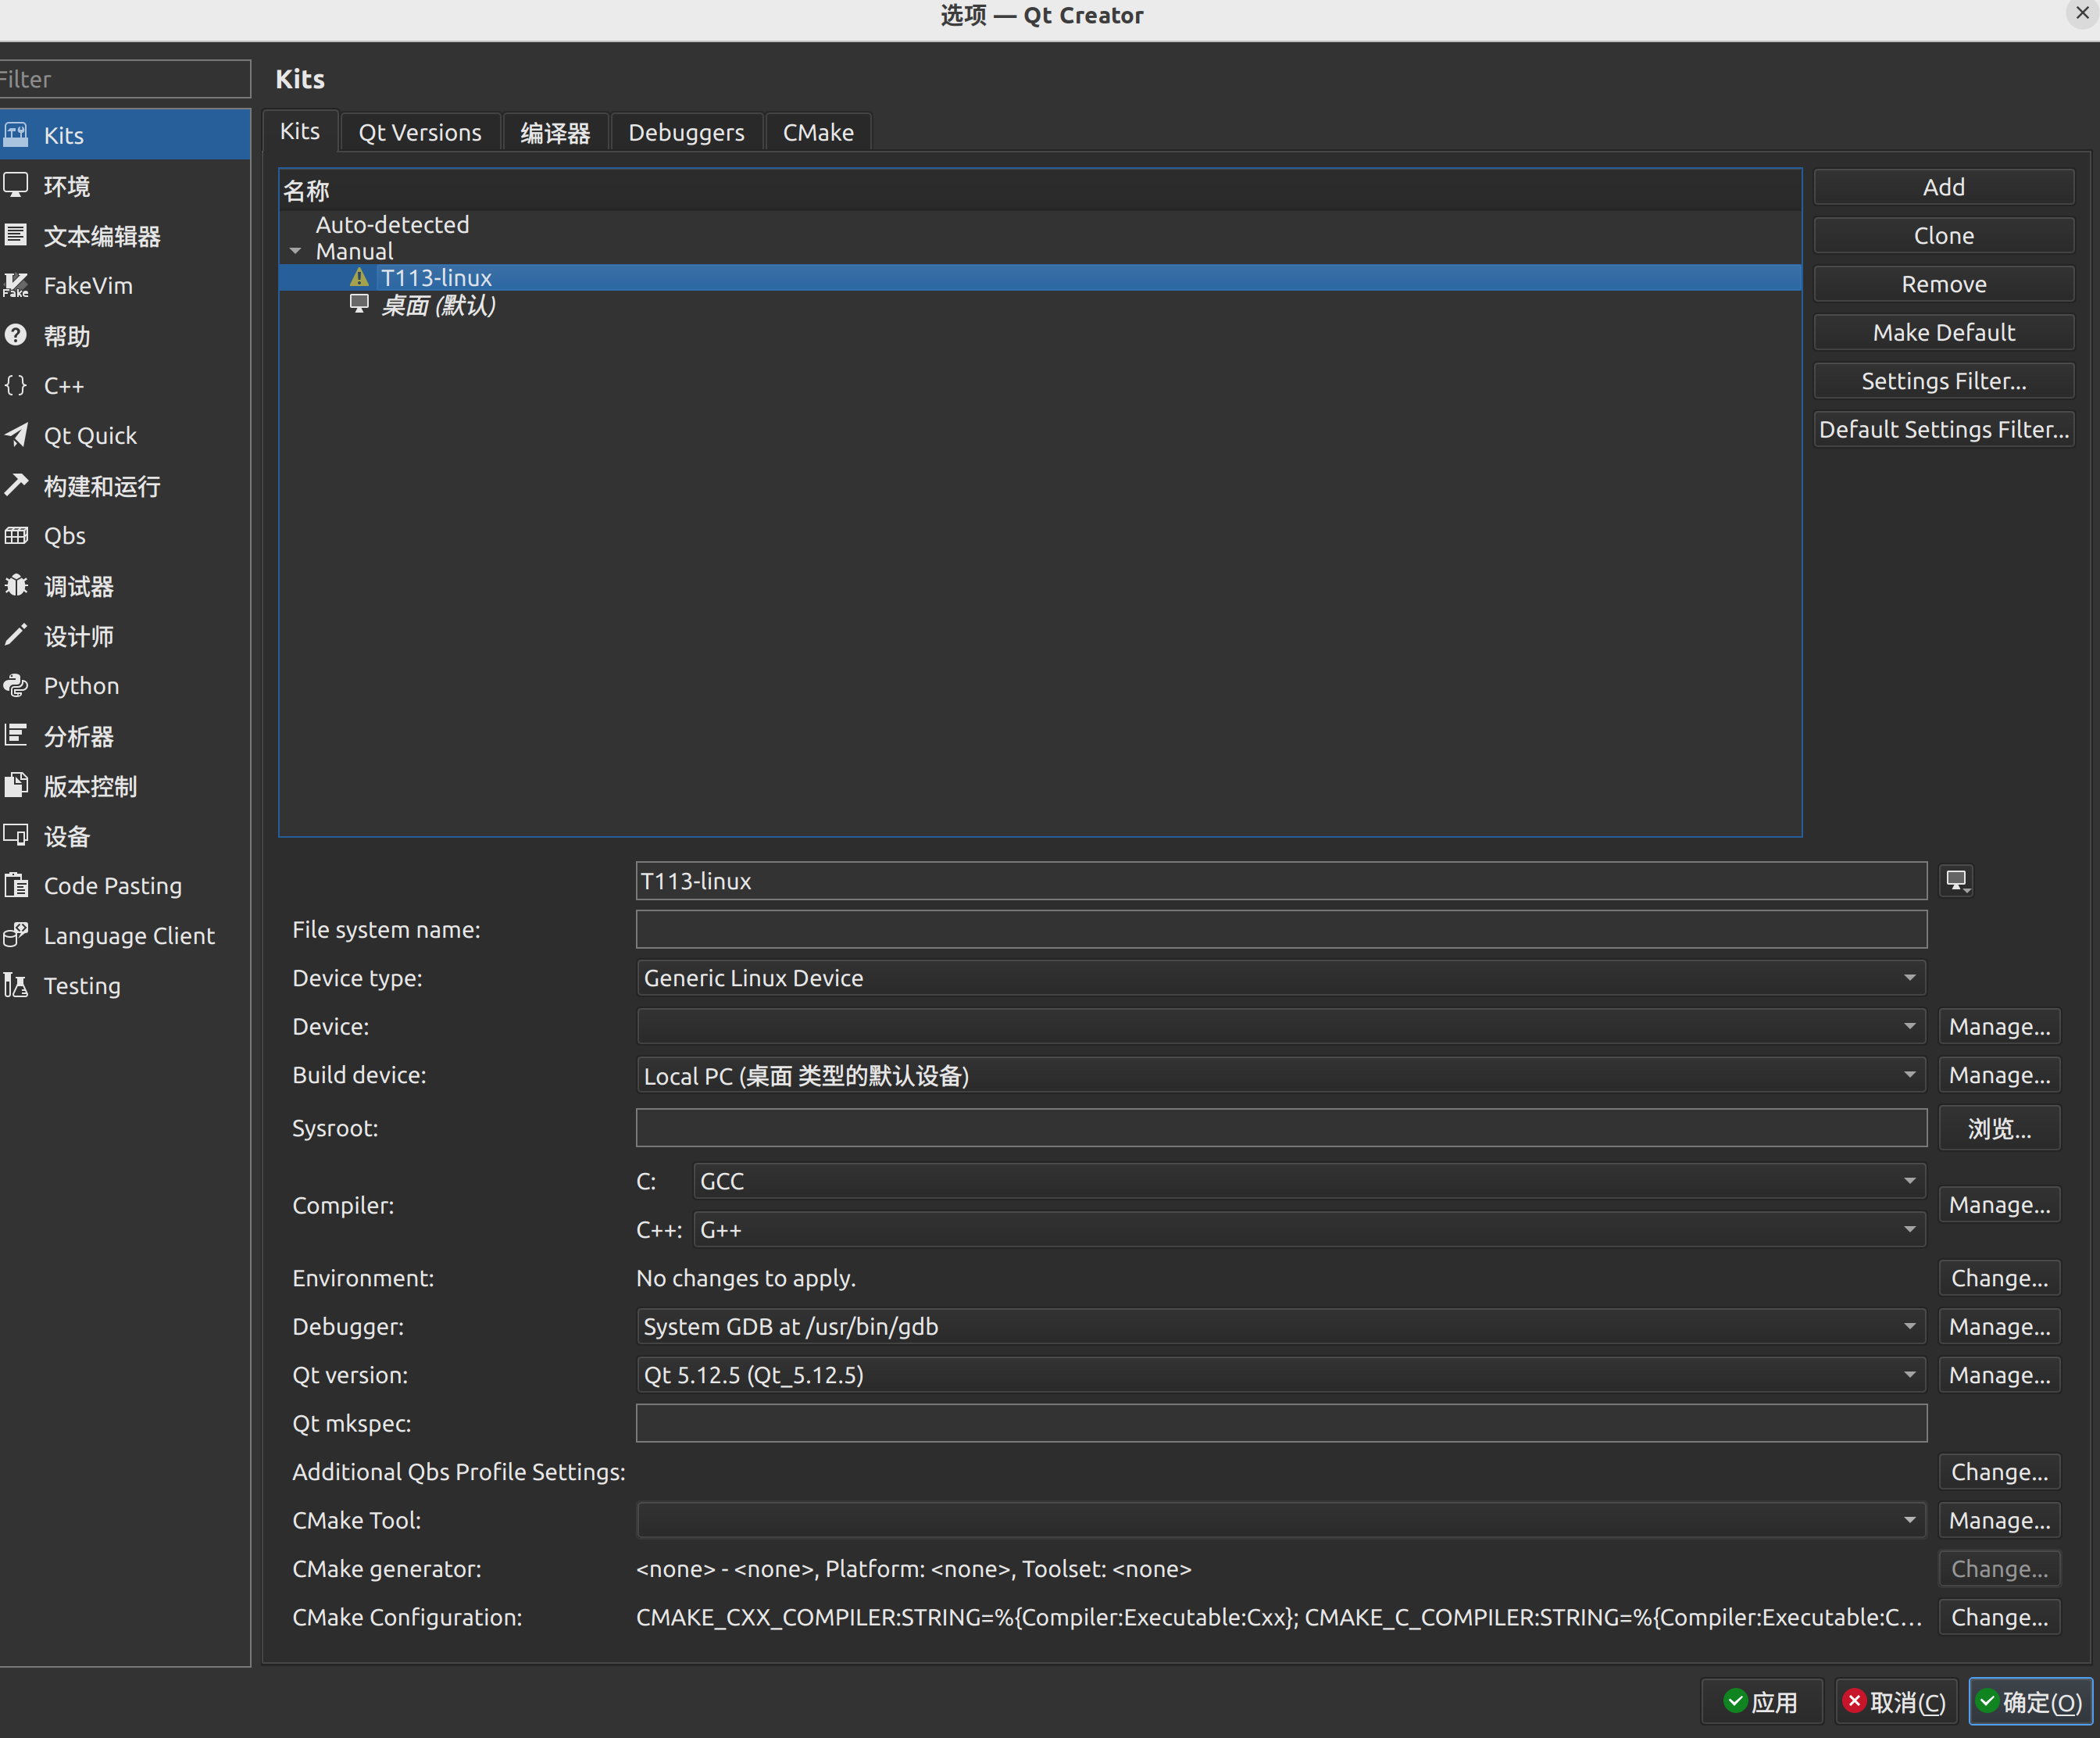This screenshot has height=1738, width=2100.
Task: Open the 帮助 settings category
Action: 124,336
